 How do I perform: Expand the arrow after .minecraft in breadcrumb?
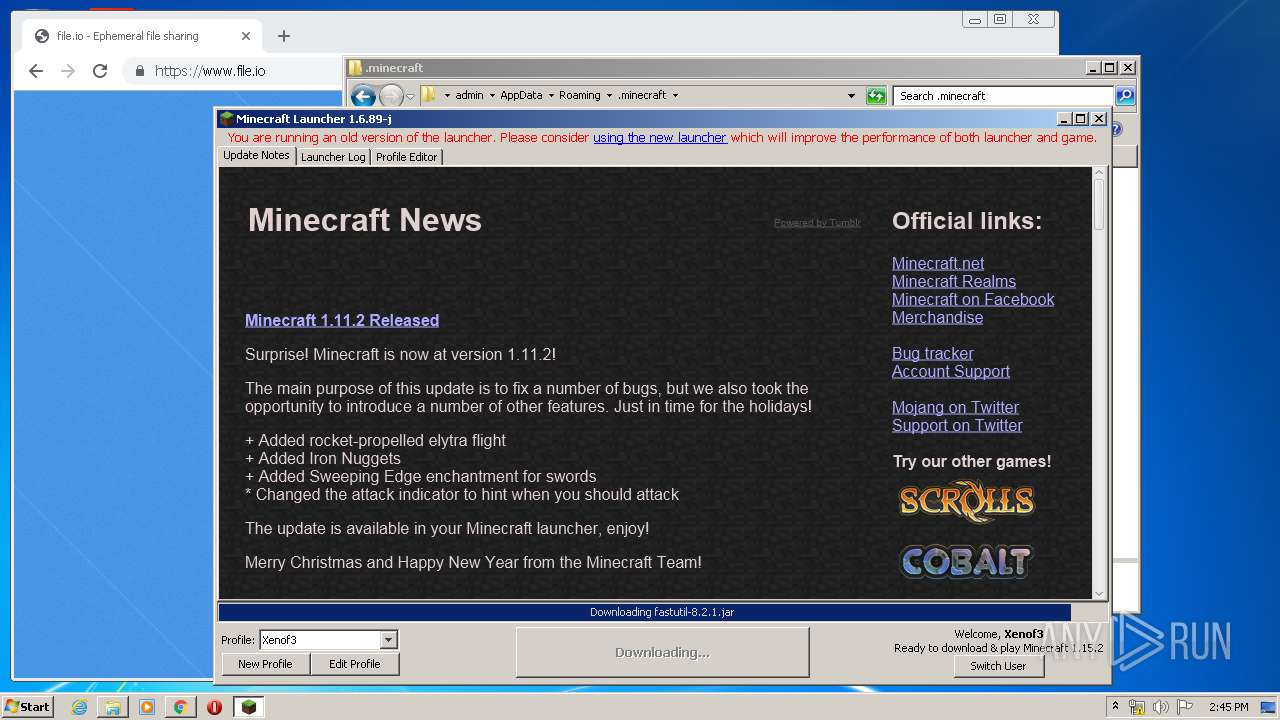(675, 96)
